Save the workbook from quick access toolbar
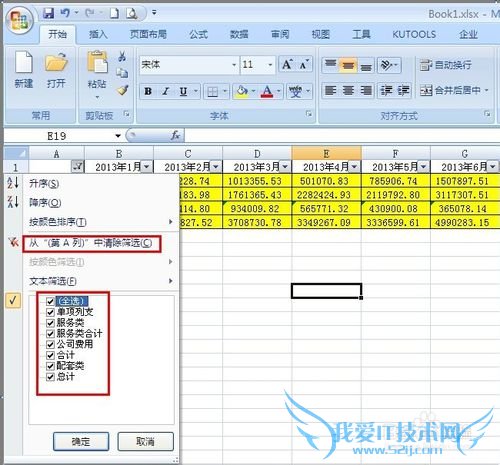This screenshot has width=500, height=465. point(49,13)
